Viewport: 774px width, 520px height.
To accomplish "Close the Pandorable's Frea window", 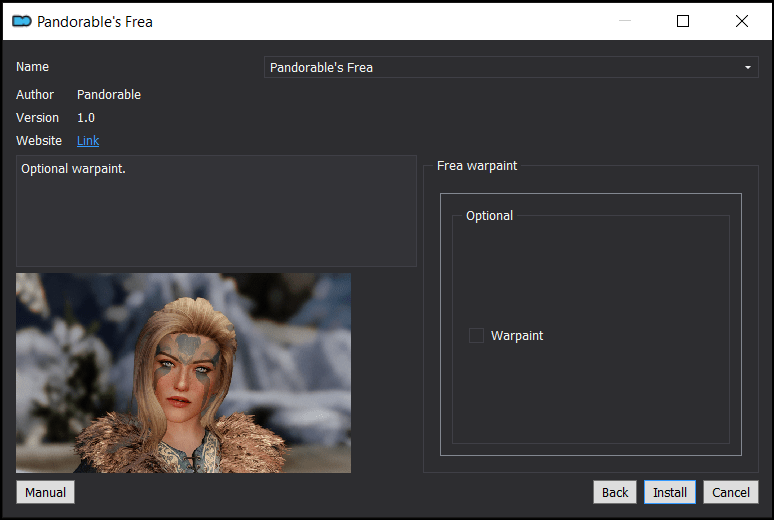I will (x=741, y=21).
